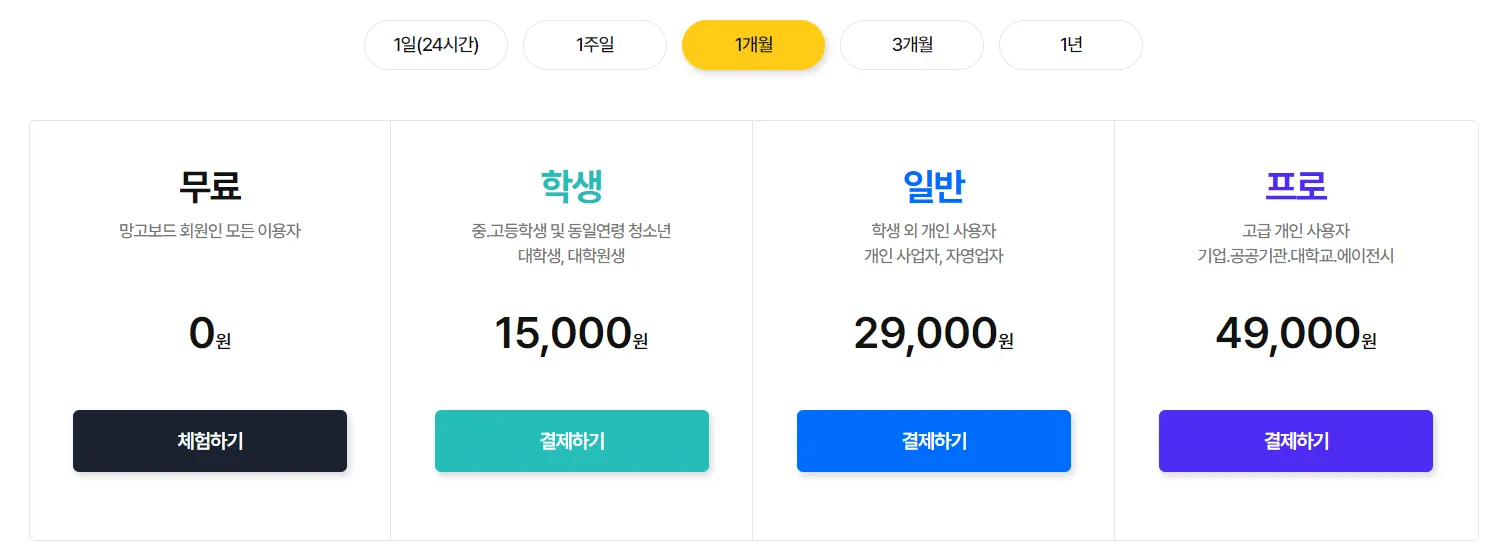This screenshot has width=1509, height=559.
Task: Click the 체험하기 button in the 무료 plan
Action: pos(210,441)
